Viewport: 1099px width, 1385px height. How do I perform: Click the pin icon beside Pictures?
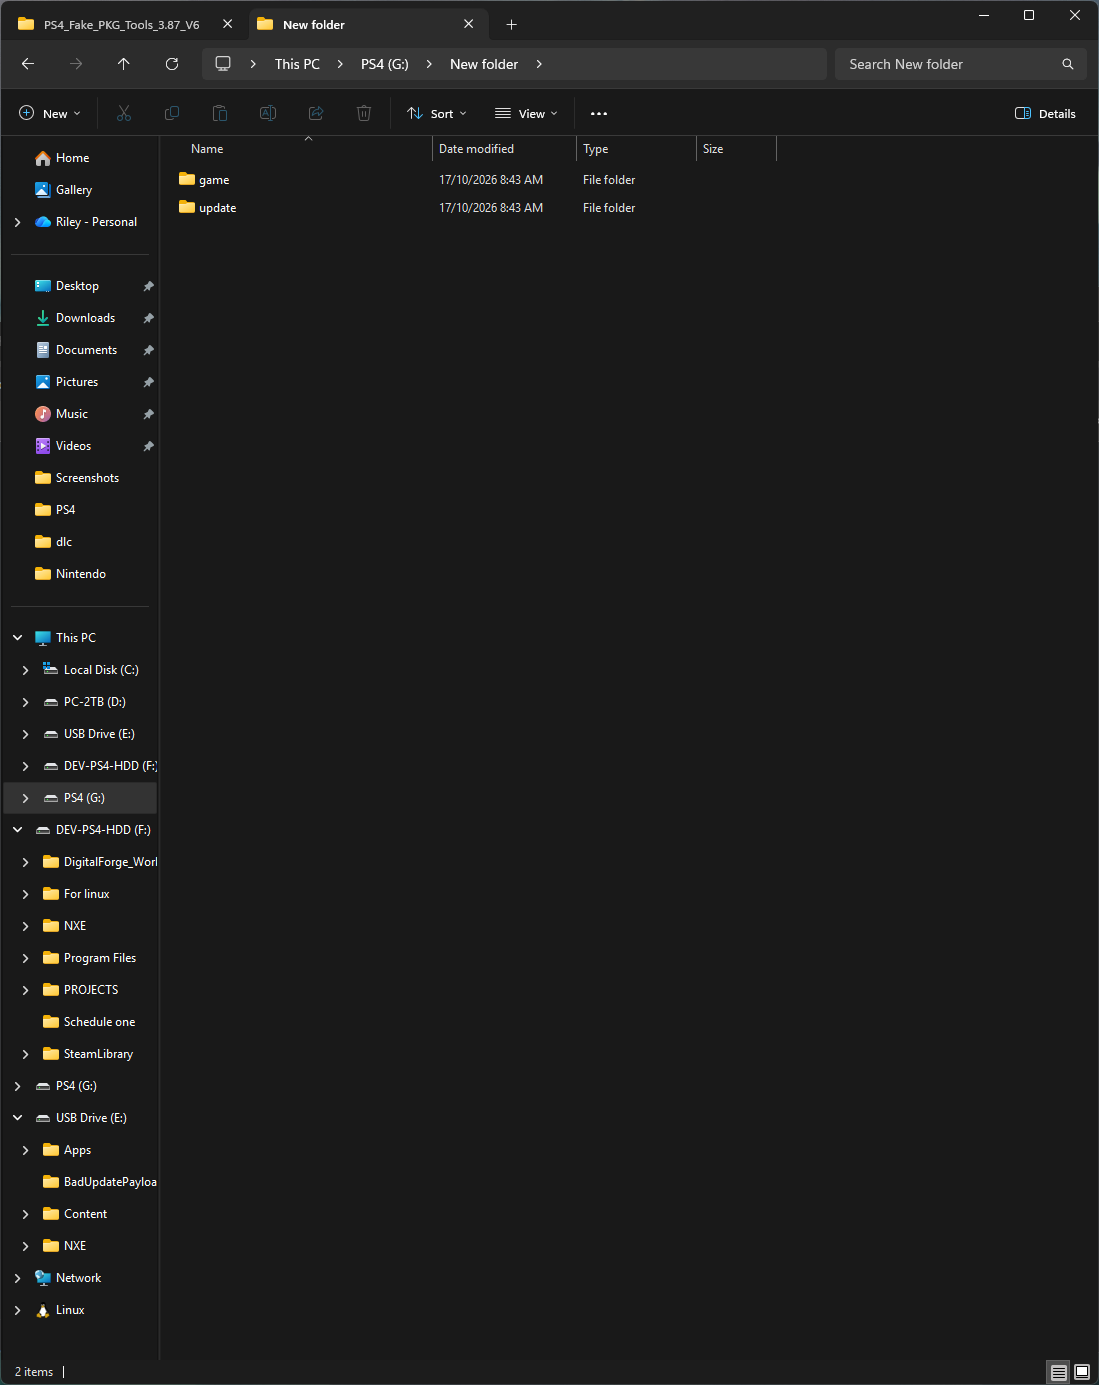[148, 382]
